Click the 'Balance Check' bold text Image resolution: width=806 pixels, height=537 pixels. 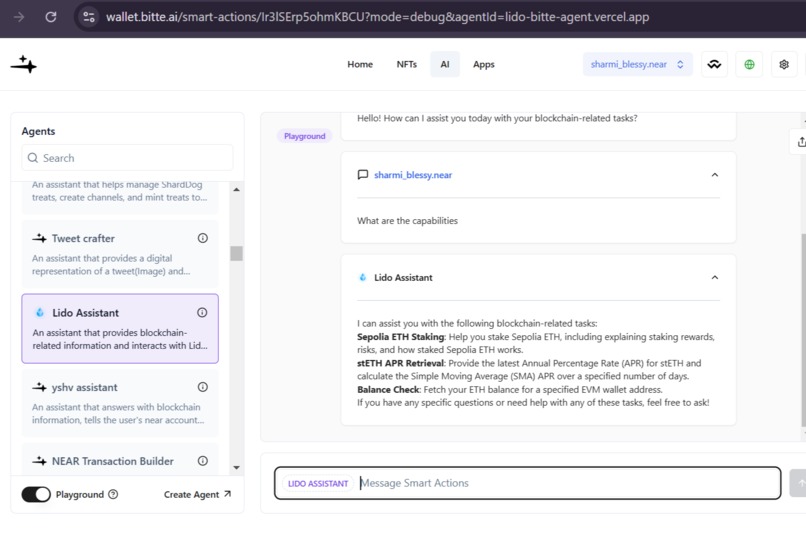tap(388, 390)
